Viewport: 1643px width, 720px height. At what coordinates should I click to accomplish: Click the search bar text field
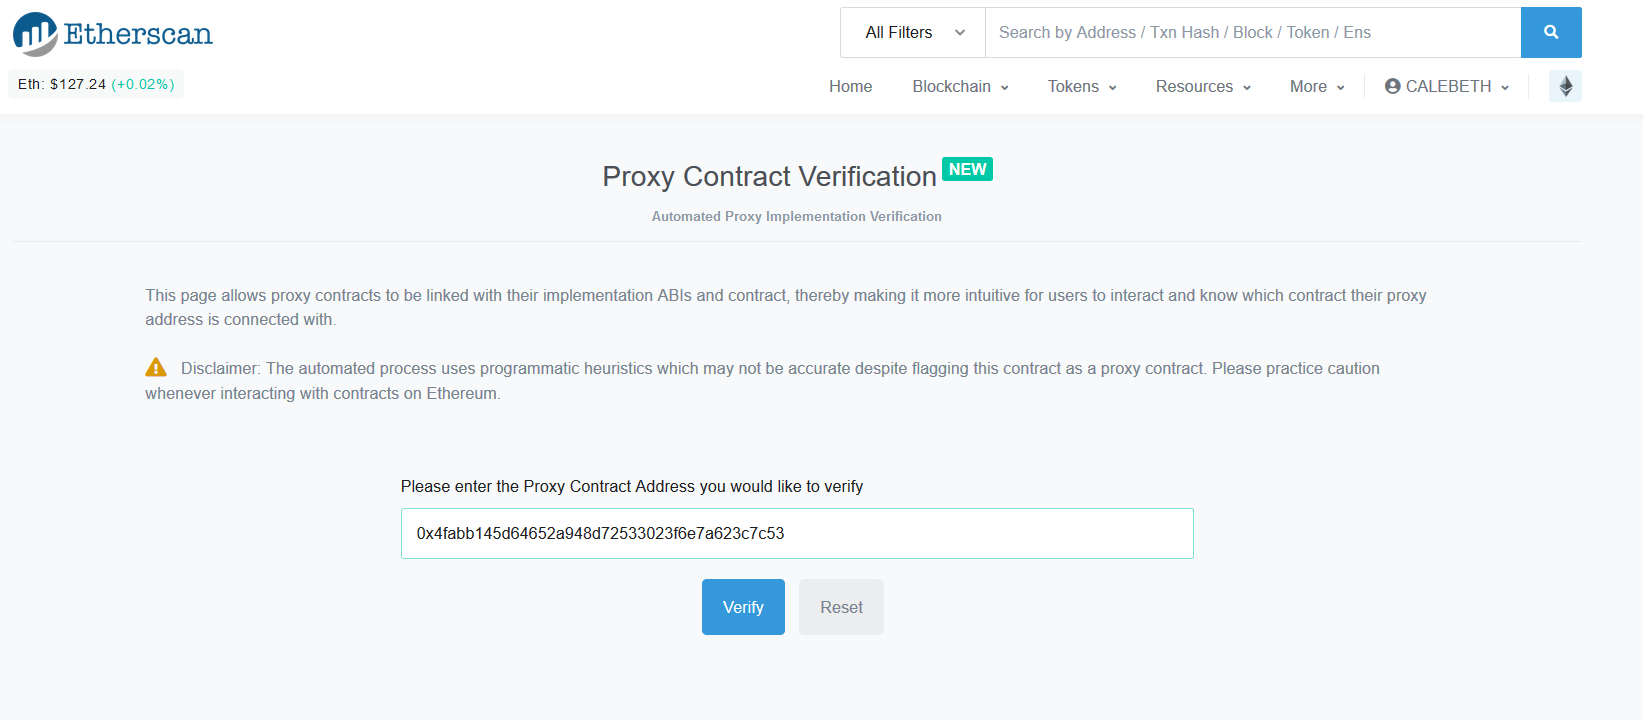coord(1250,32)
